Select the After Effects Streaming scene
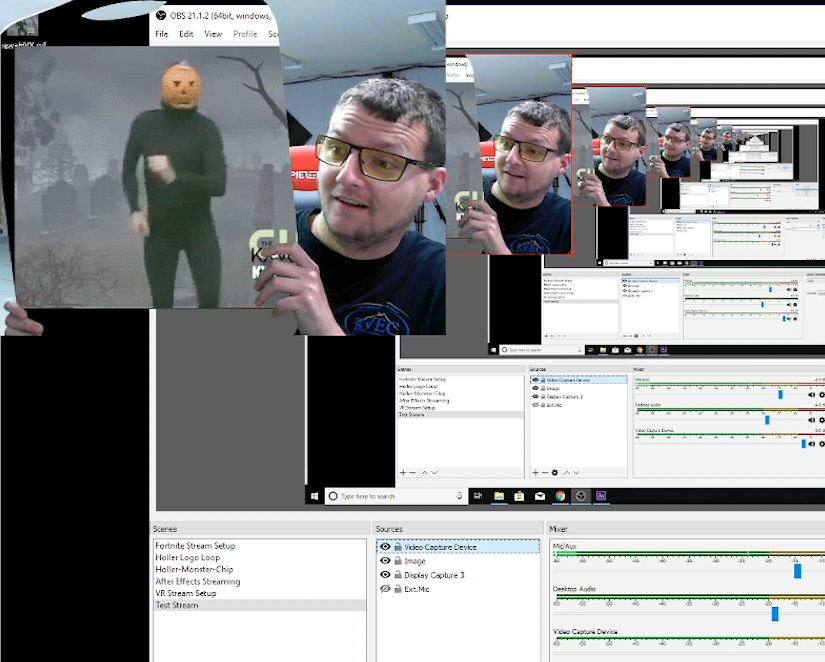The height and width of the screenshot is (662, 825). click(197, 581)
